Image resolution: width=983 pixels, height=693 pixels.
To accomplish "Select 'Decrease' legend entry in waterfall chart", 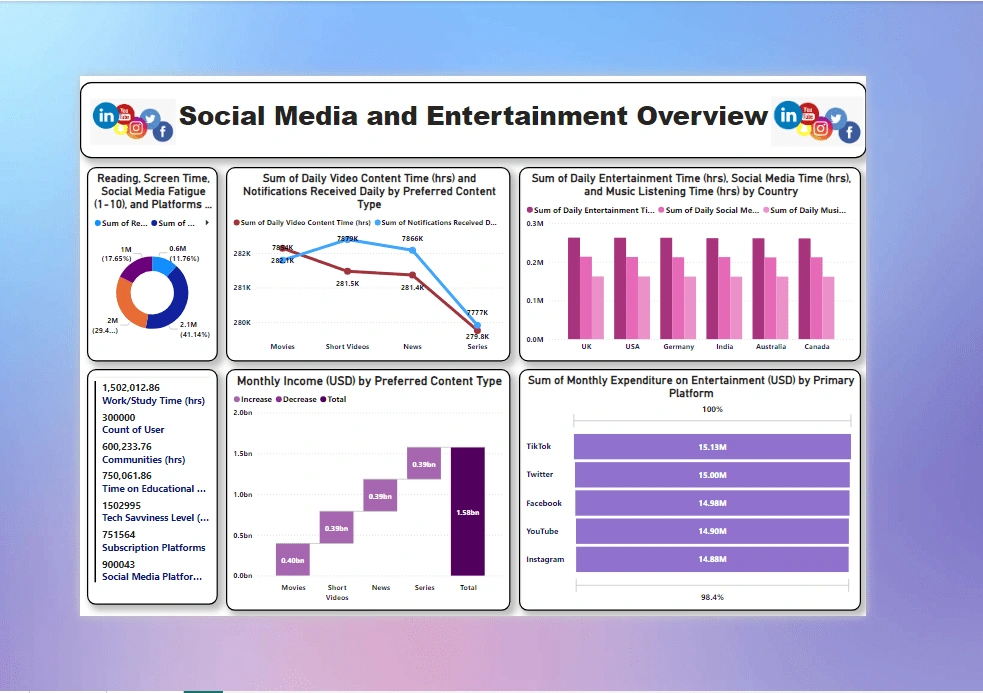I will pos(296,399).
